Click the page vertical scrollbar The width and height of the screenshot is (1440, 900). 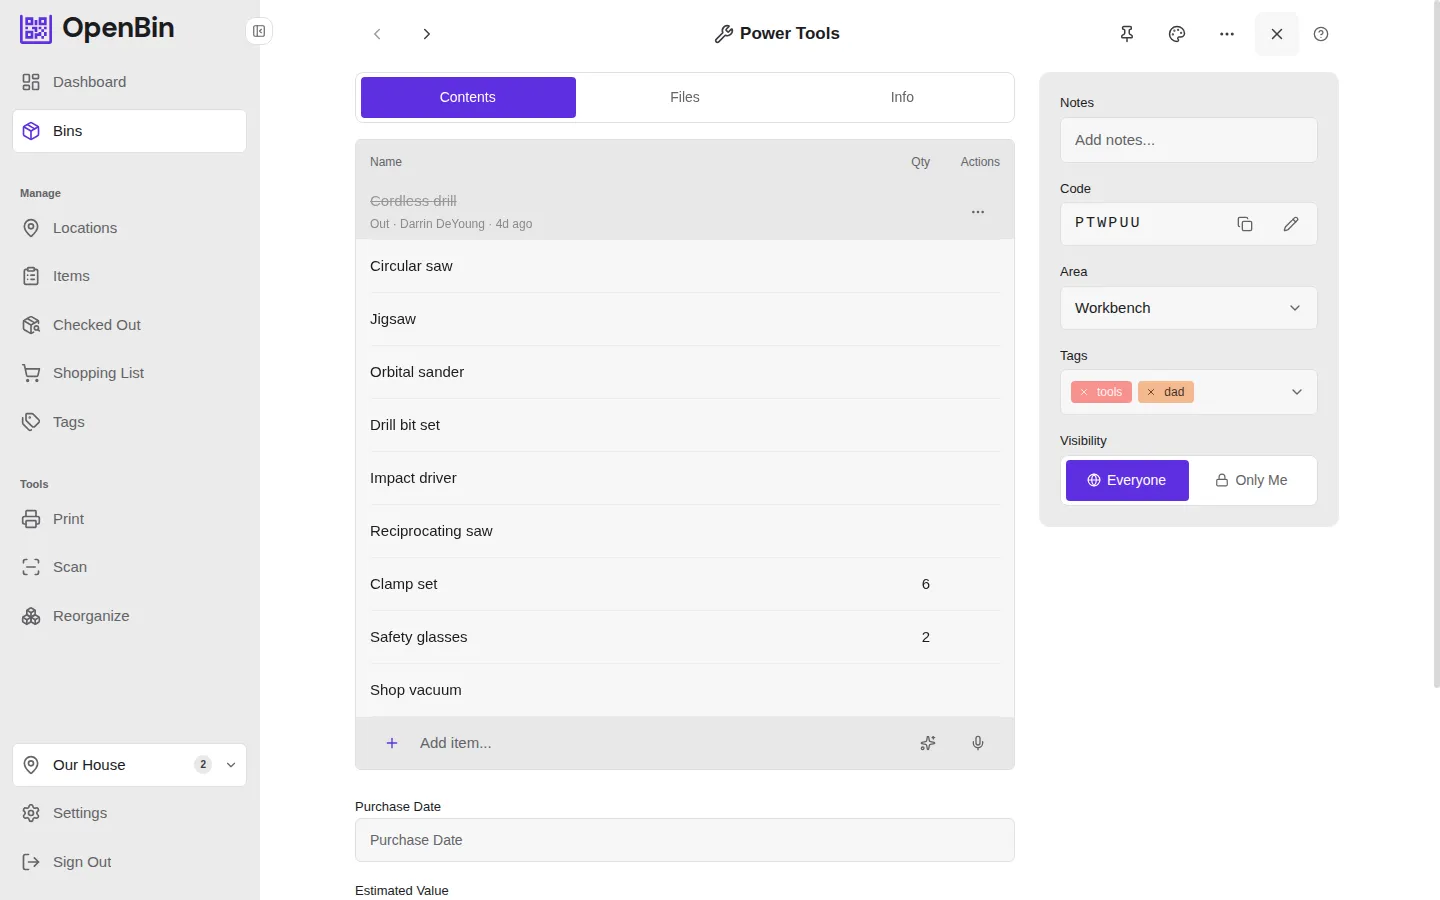1436,345
